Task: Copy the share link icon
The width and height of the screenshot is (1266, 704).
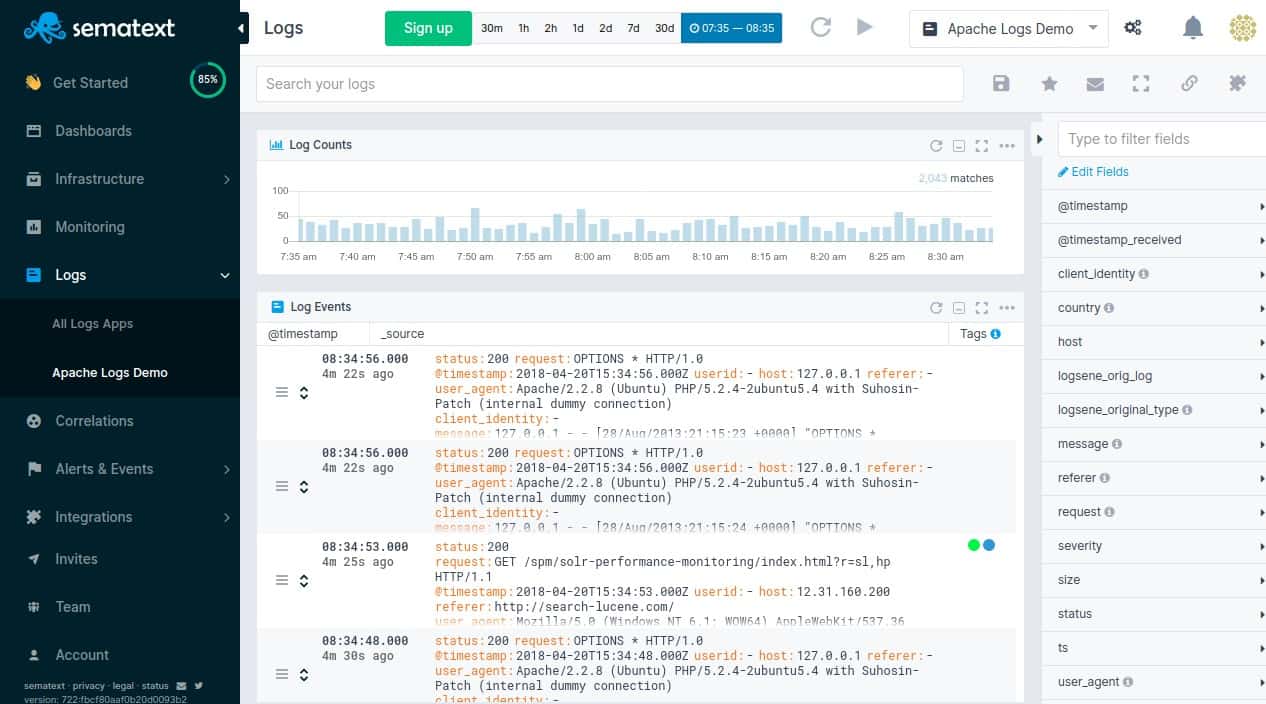Action: [1189, 84]
